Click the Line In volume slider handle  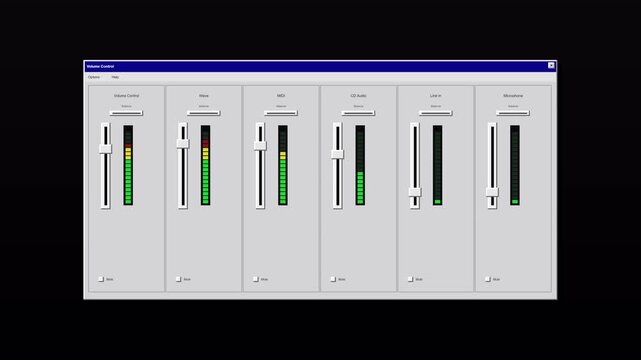coord(415,192)
